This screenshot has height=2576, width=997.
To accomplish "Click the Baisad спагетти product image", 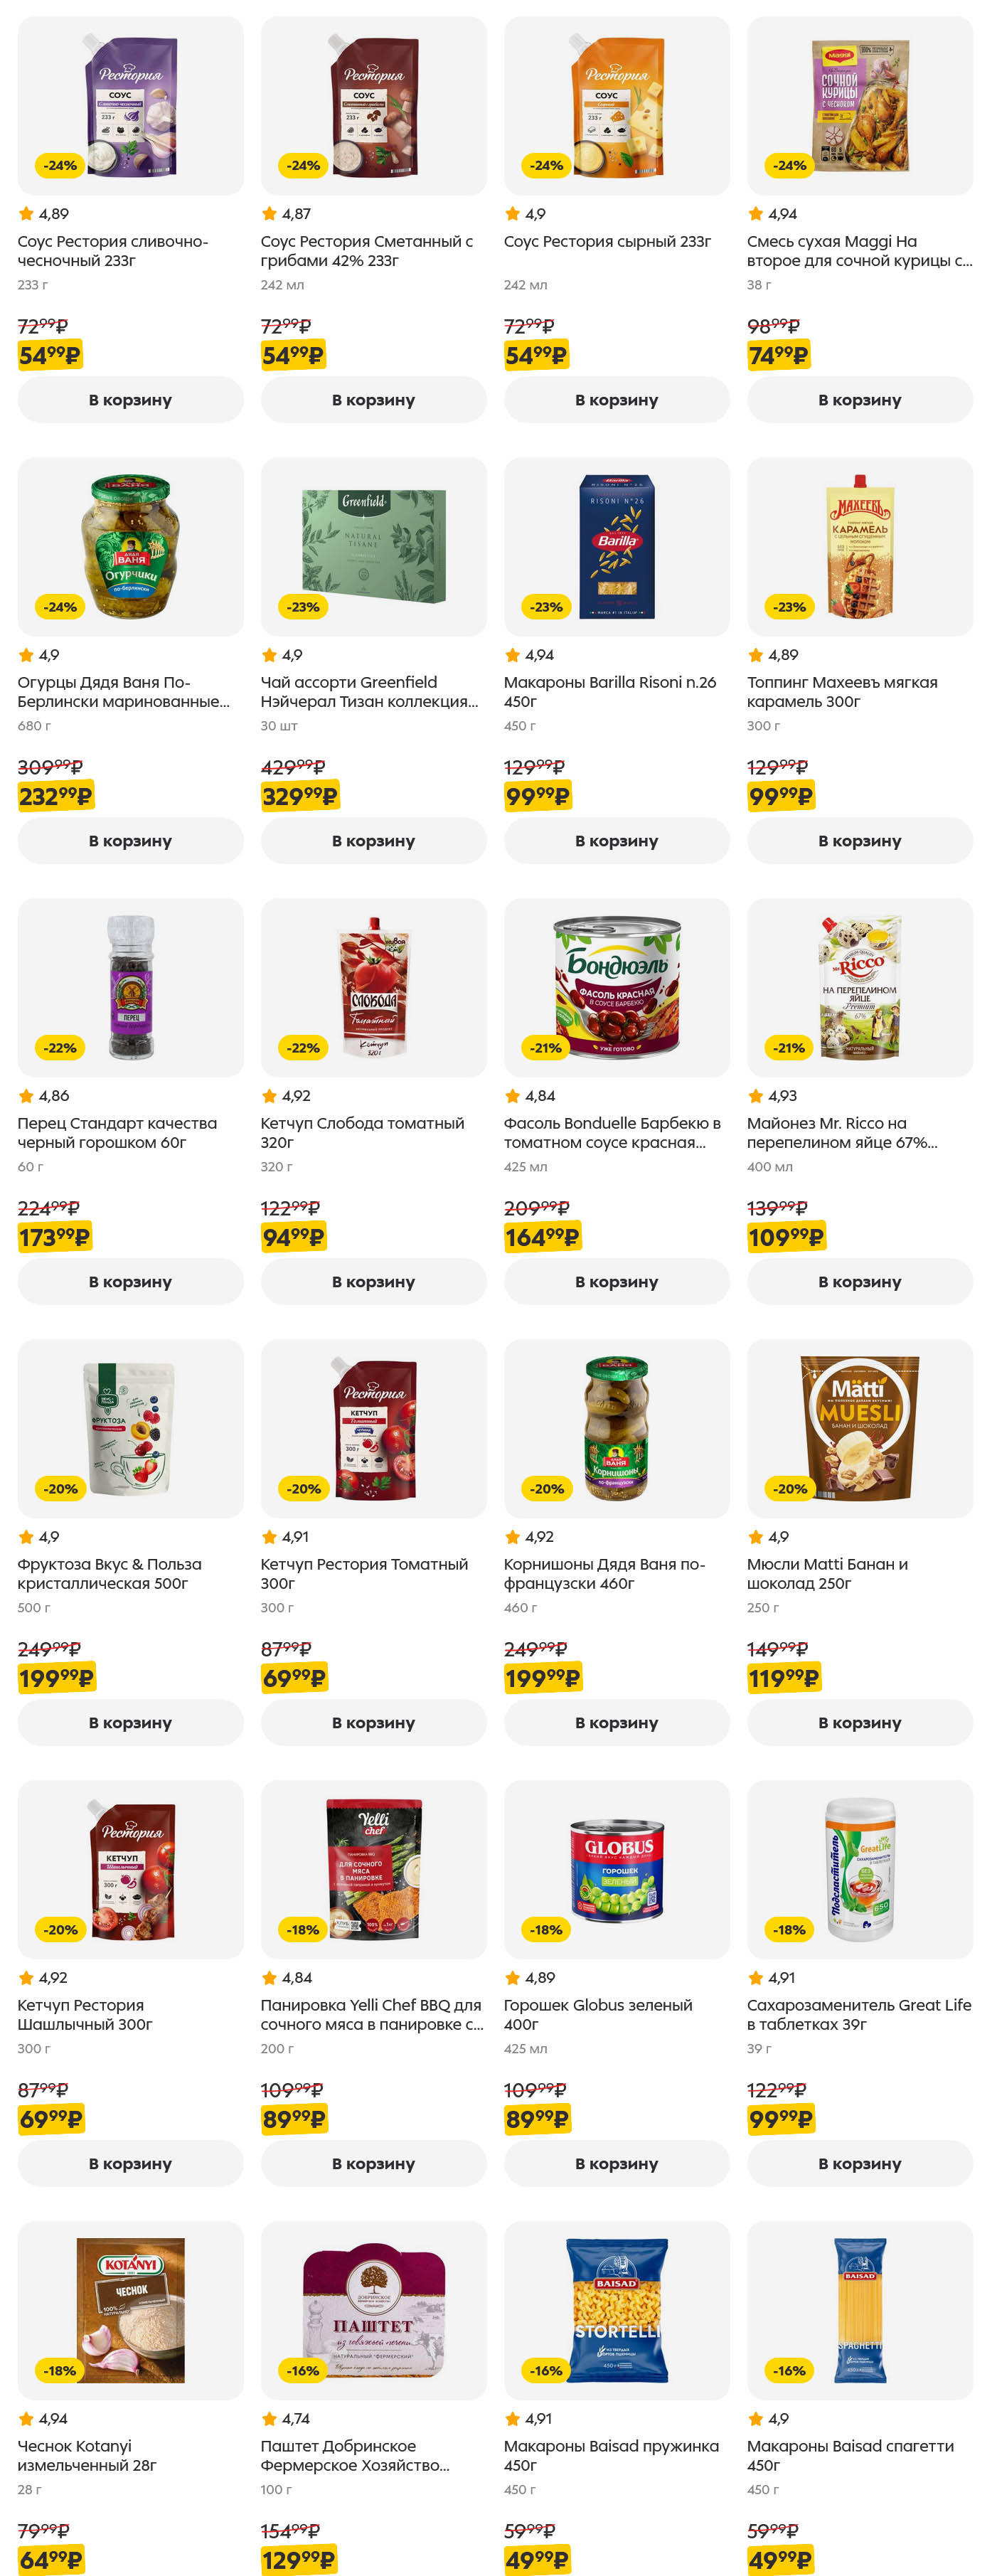I will [860, 2310].
